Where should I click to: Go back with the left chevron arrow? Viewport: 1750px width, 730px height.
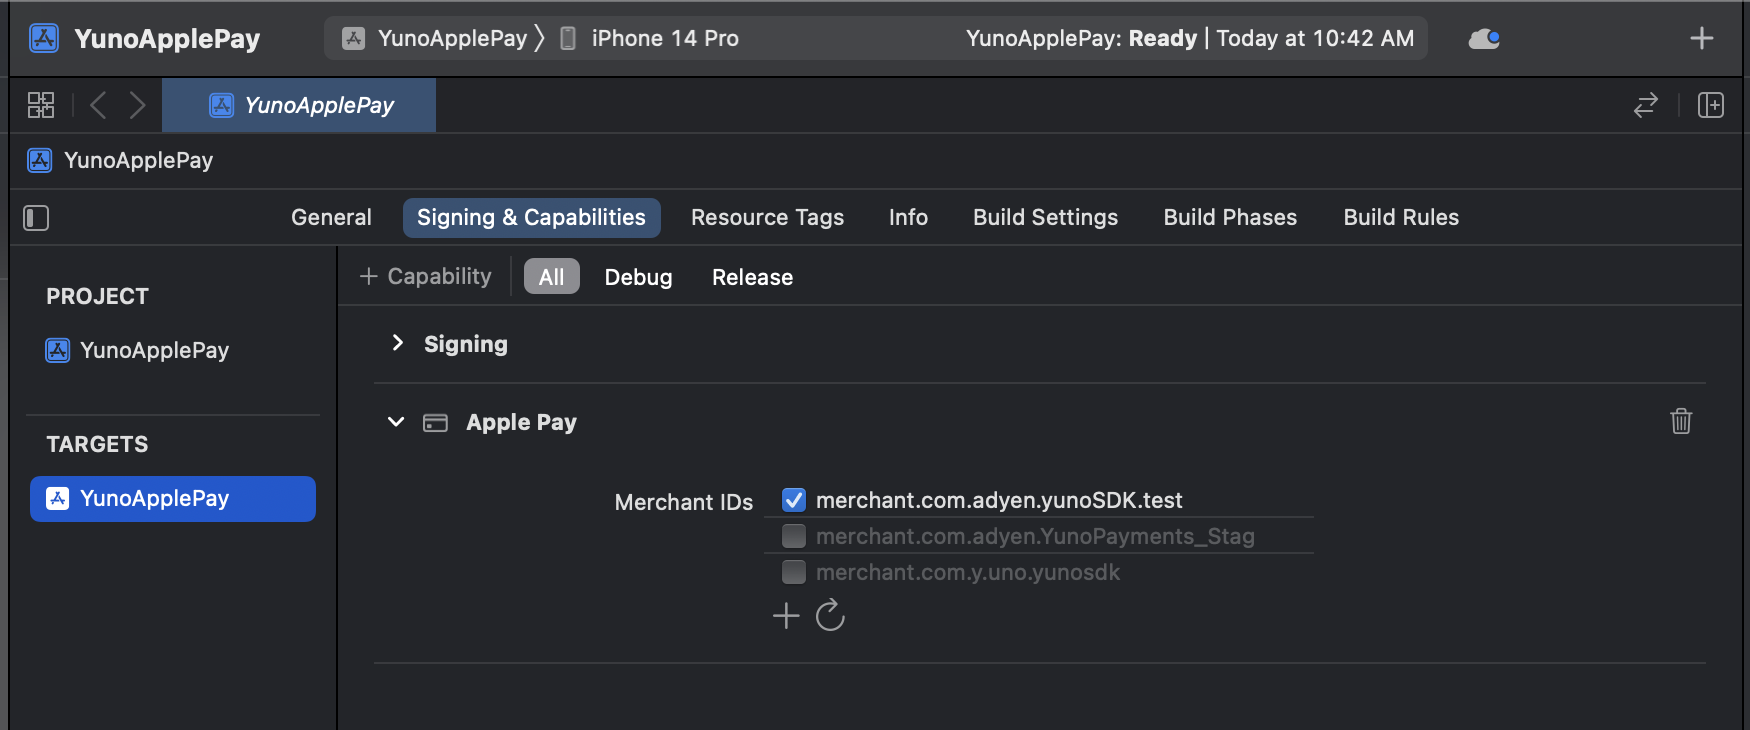[x=98, y=105]
